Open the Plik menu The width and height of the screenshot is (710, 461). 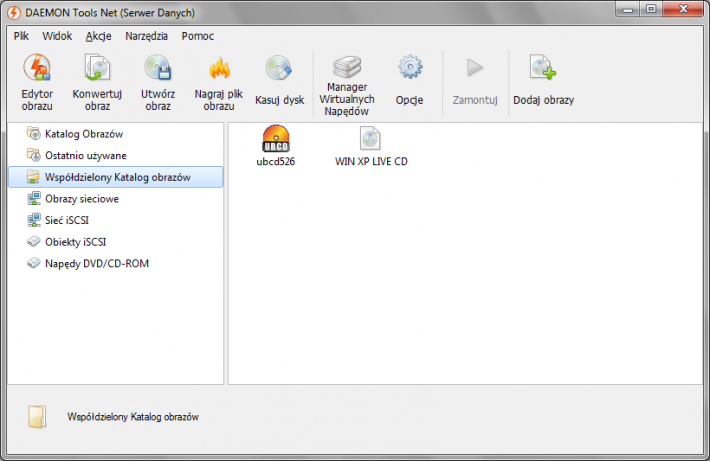[21, 36]
